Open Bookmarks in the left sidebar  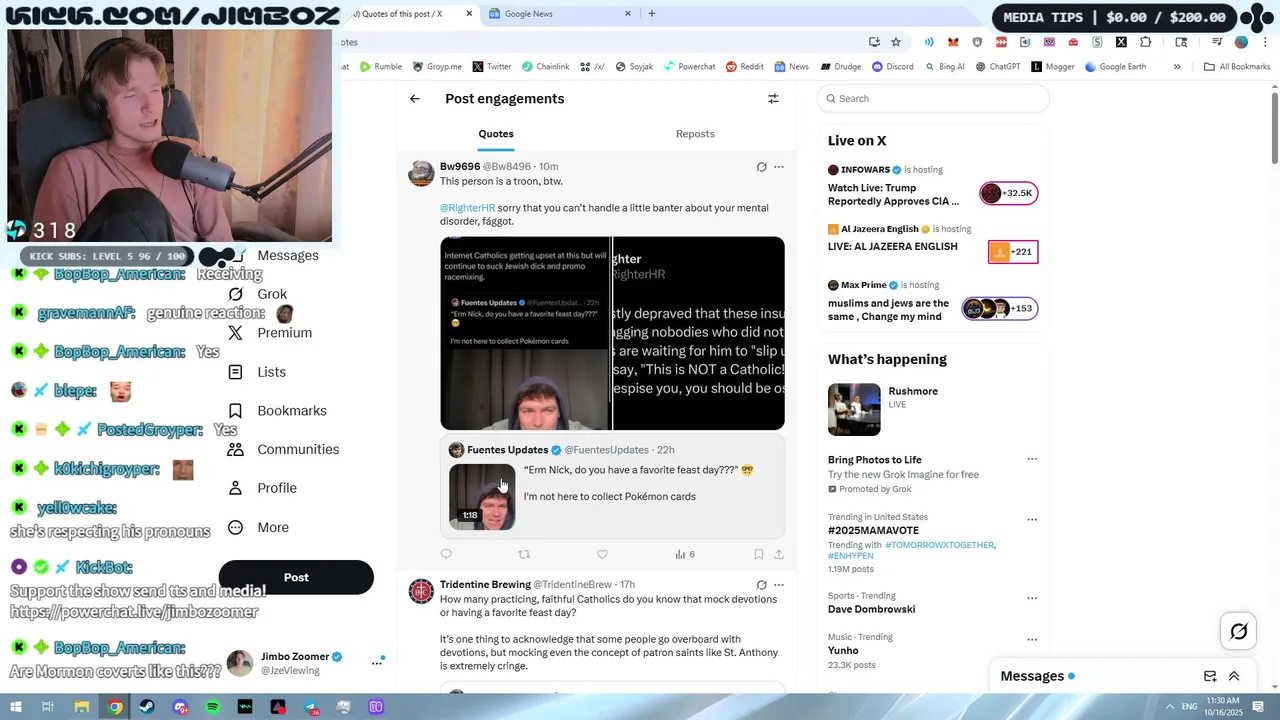(x=277, y=411)
